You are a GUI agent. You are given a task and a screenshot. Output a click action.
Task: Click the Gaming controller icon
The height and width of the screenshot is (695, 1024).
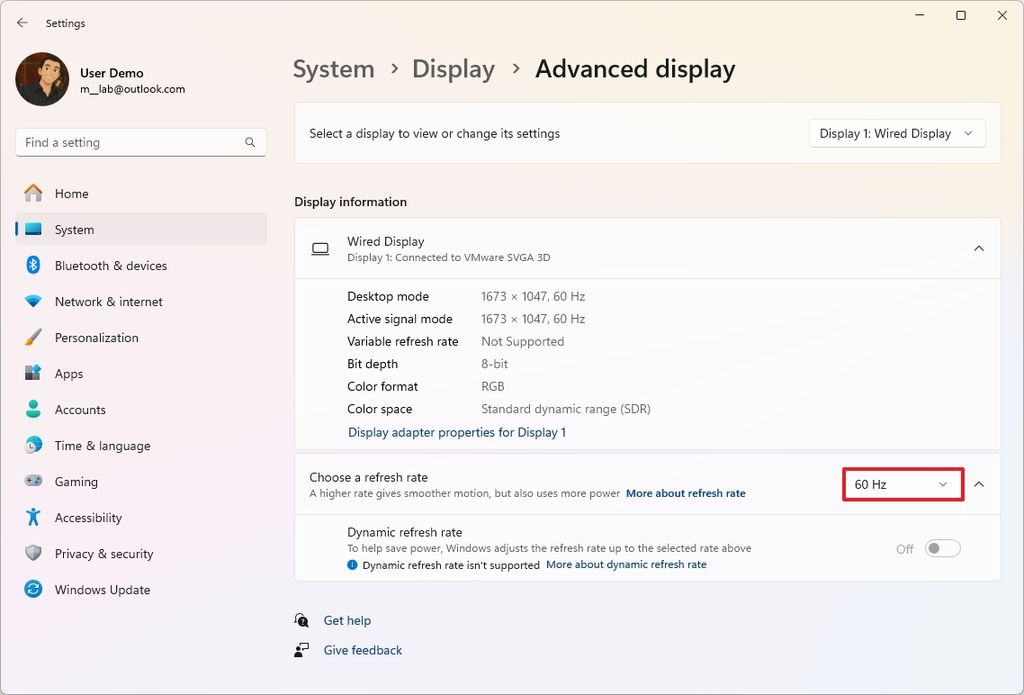pos(33,481)
